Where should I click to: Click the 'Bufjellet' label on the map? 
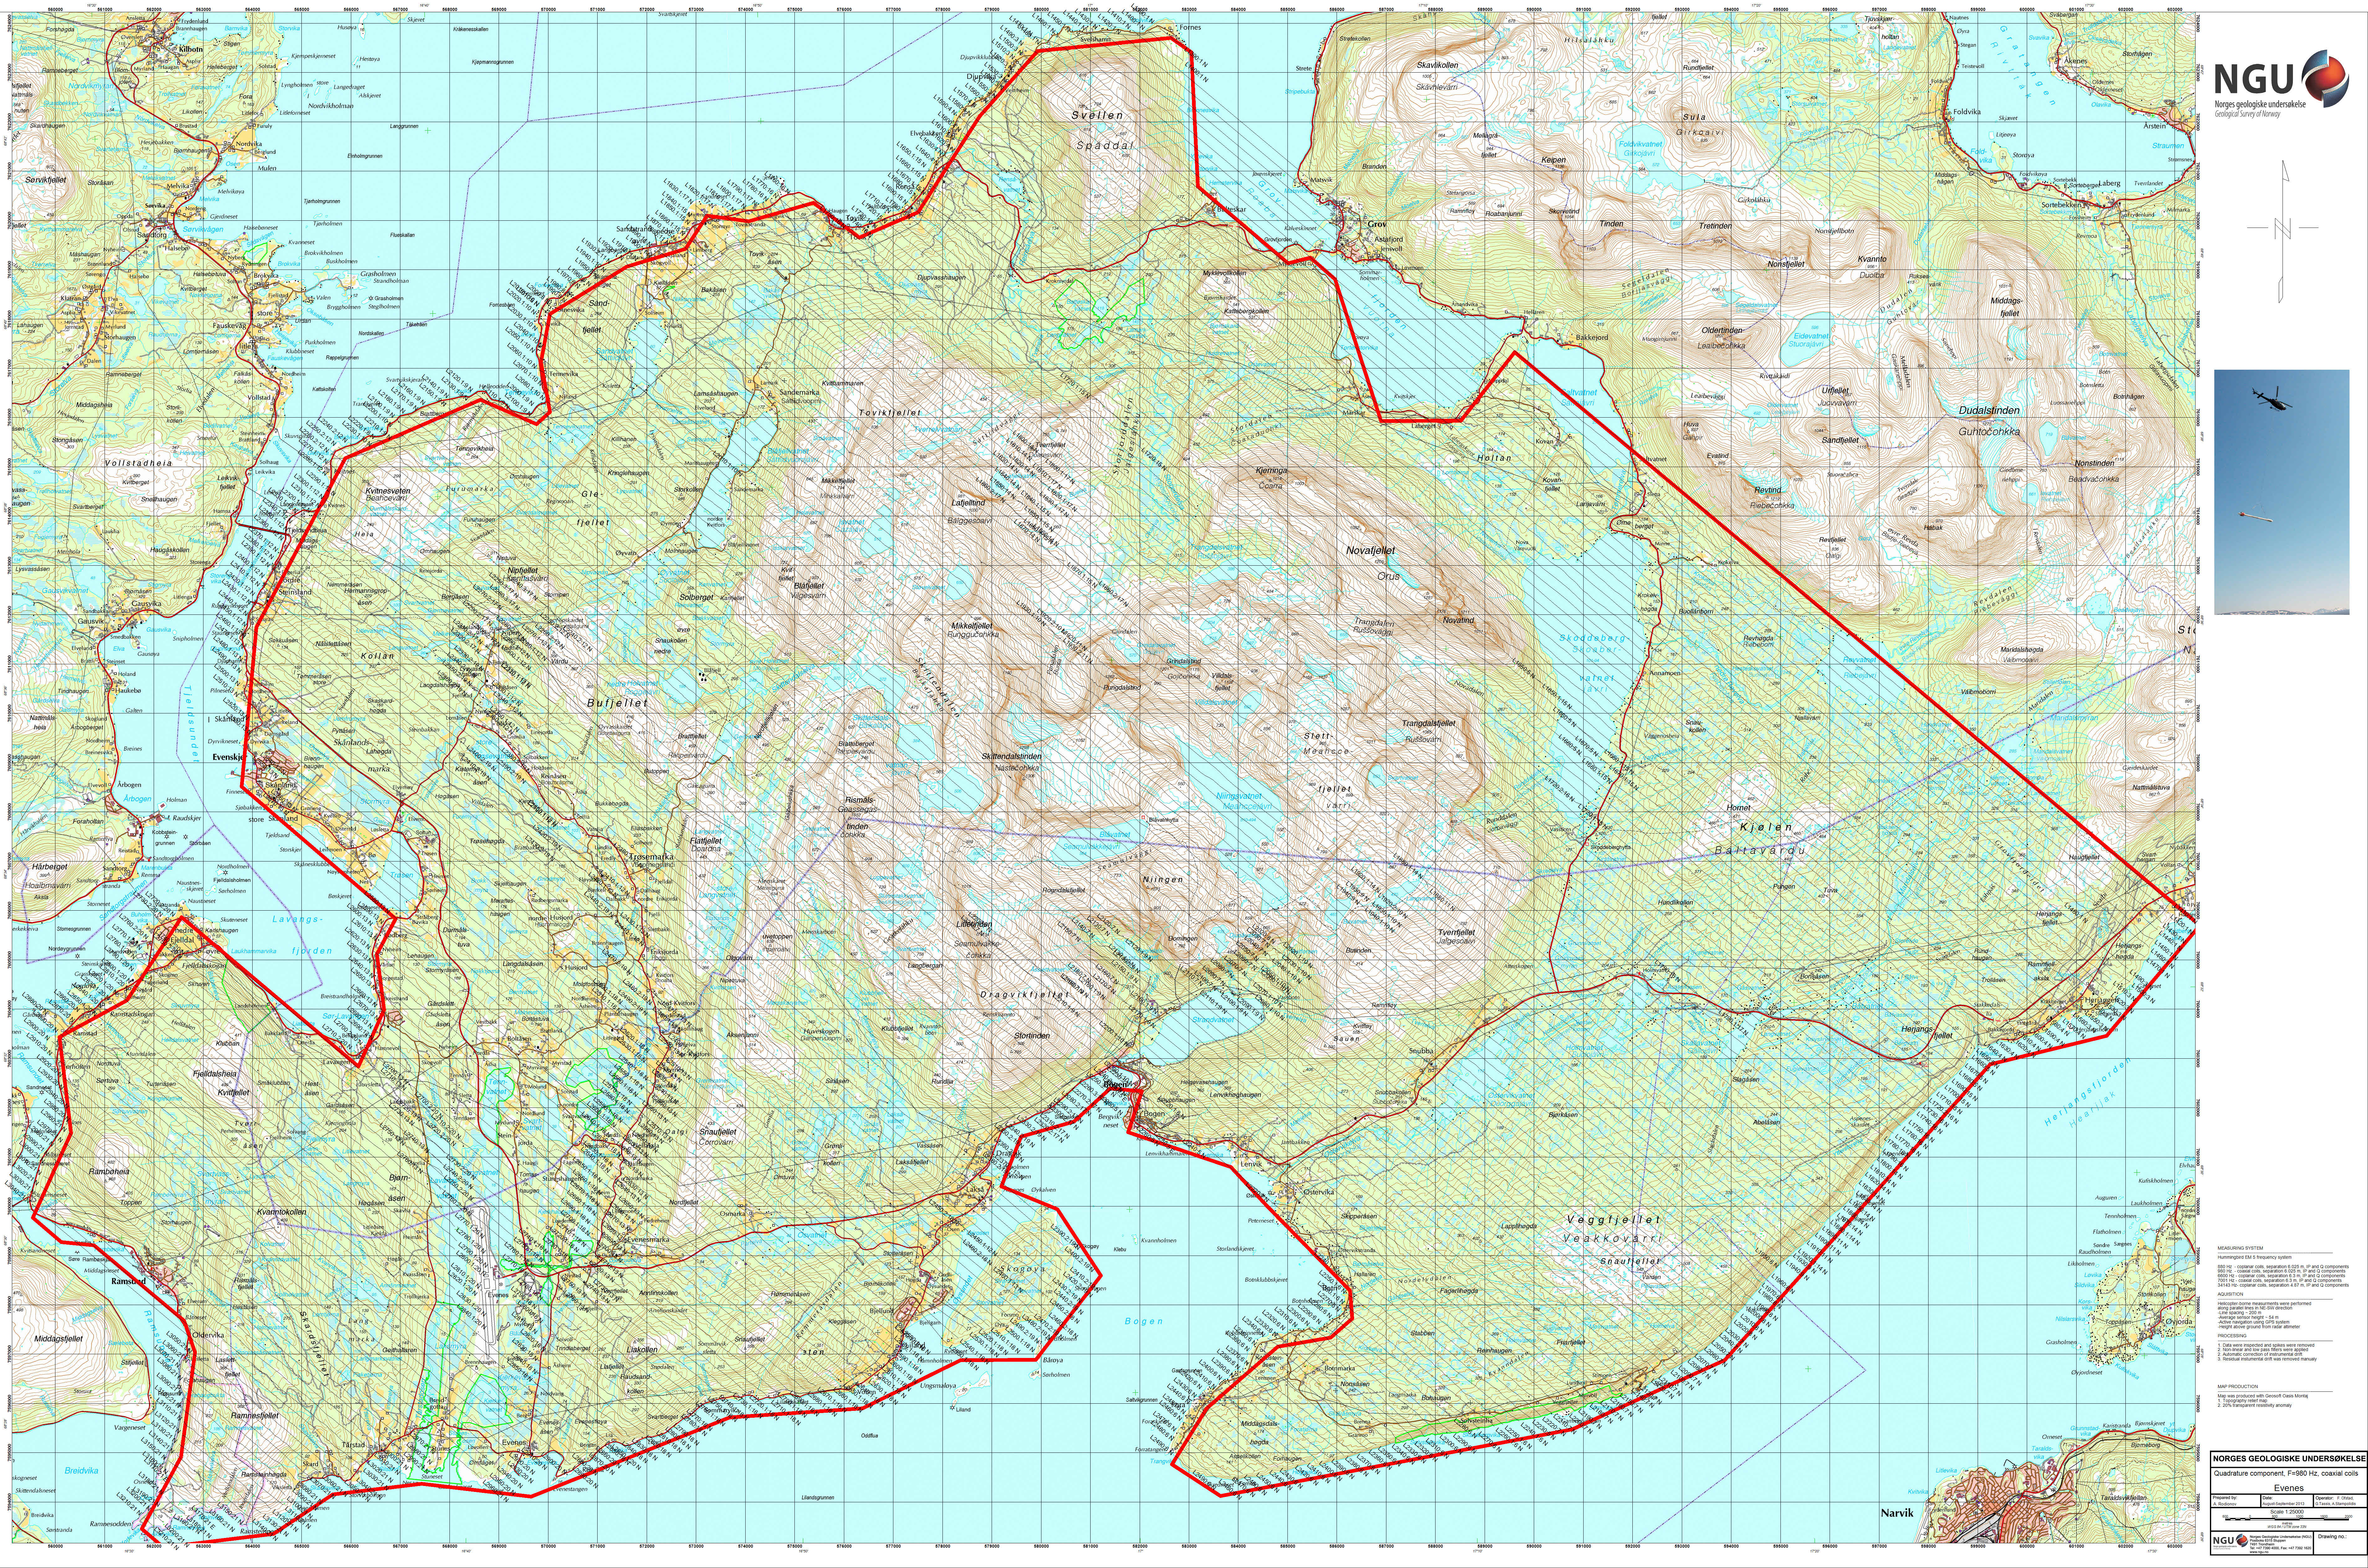pos(617,703)
